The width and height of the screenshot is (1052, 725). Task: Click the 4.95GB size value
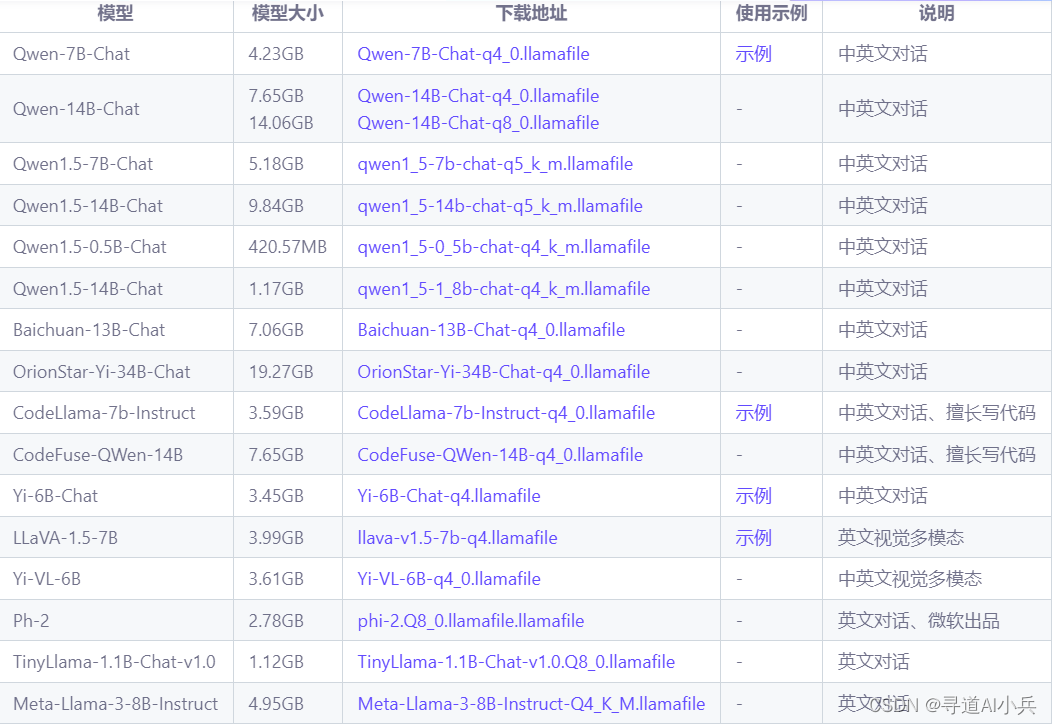tap(276, 704)
